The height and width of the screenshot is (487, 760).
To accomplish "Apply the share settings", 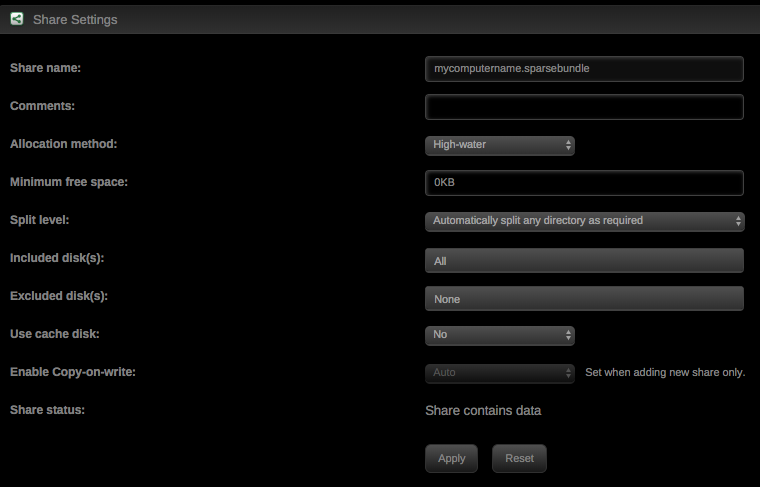I will coord(451,458).
